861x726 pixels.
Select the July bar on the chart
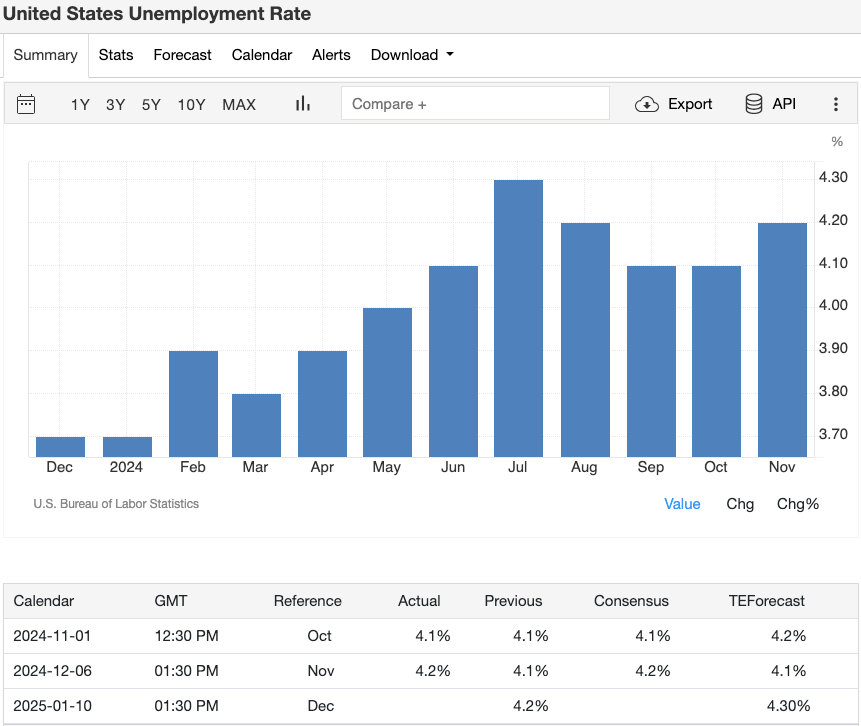coord(518,310)
